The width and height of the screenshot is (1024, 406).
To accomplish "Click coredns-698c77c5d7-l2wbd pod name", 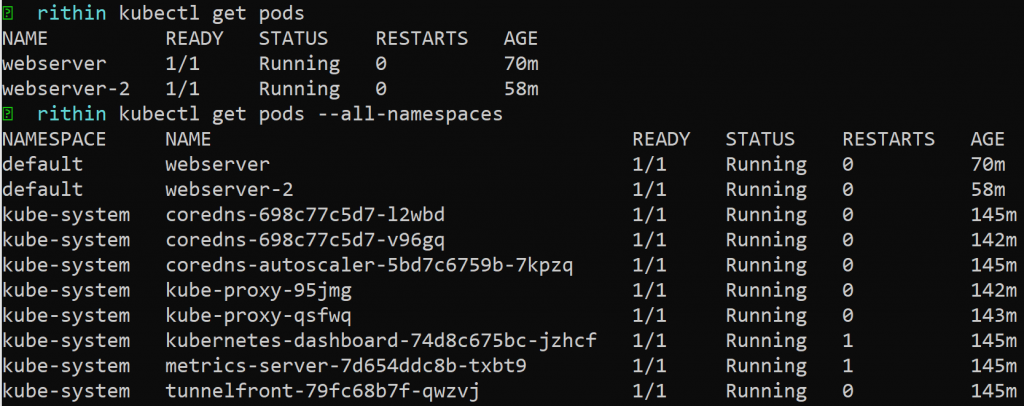I will [x=305, y=215].
